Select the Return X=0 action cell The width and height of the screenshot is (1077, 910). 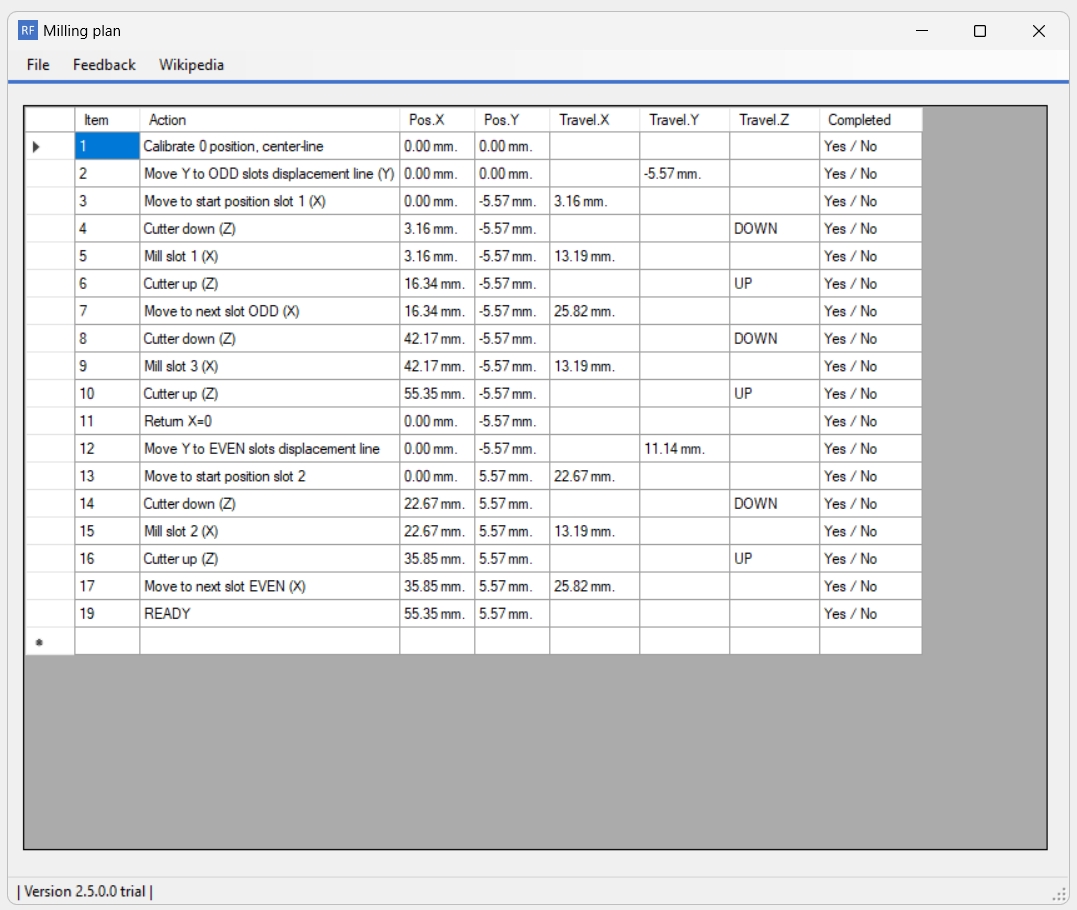pos(270,421)
